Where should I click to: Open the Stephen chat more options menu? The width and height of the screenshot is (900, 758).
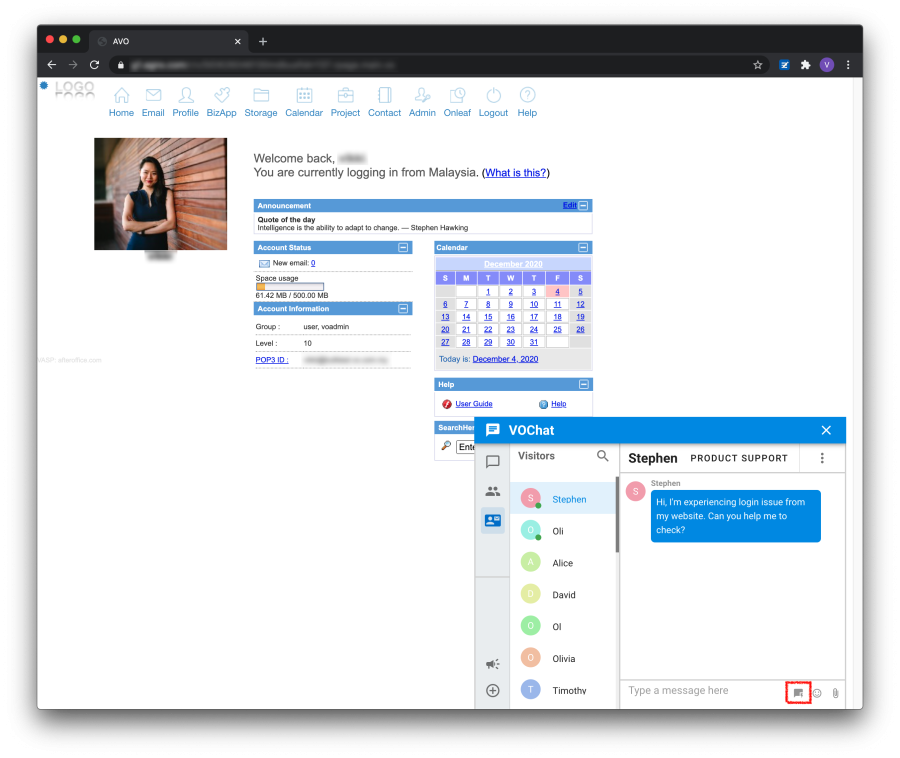[x=822, y=458]
